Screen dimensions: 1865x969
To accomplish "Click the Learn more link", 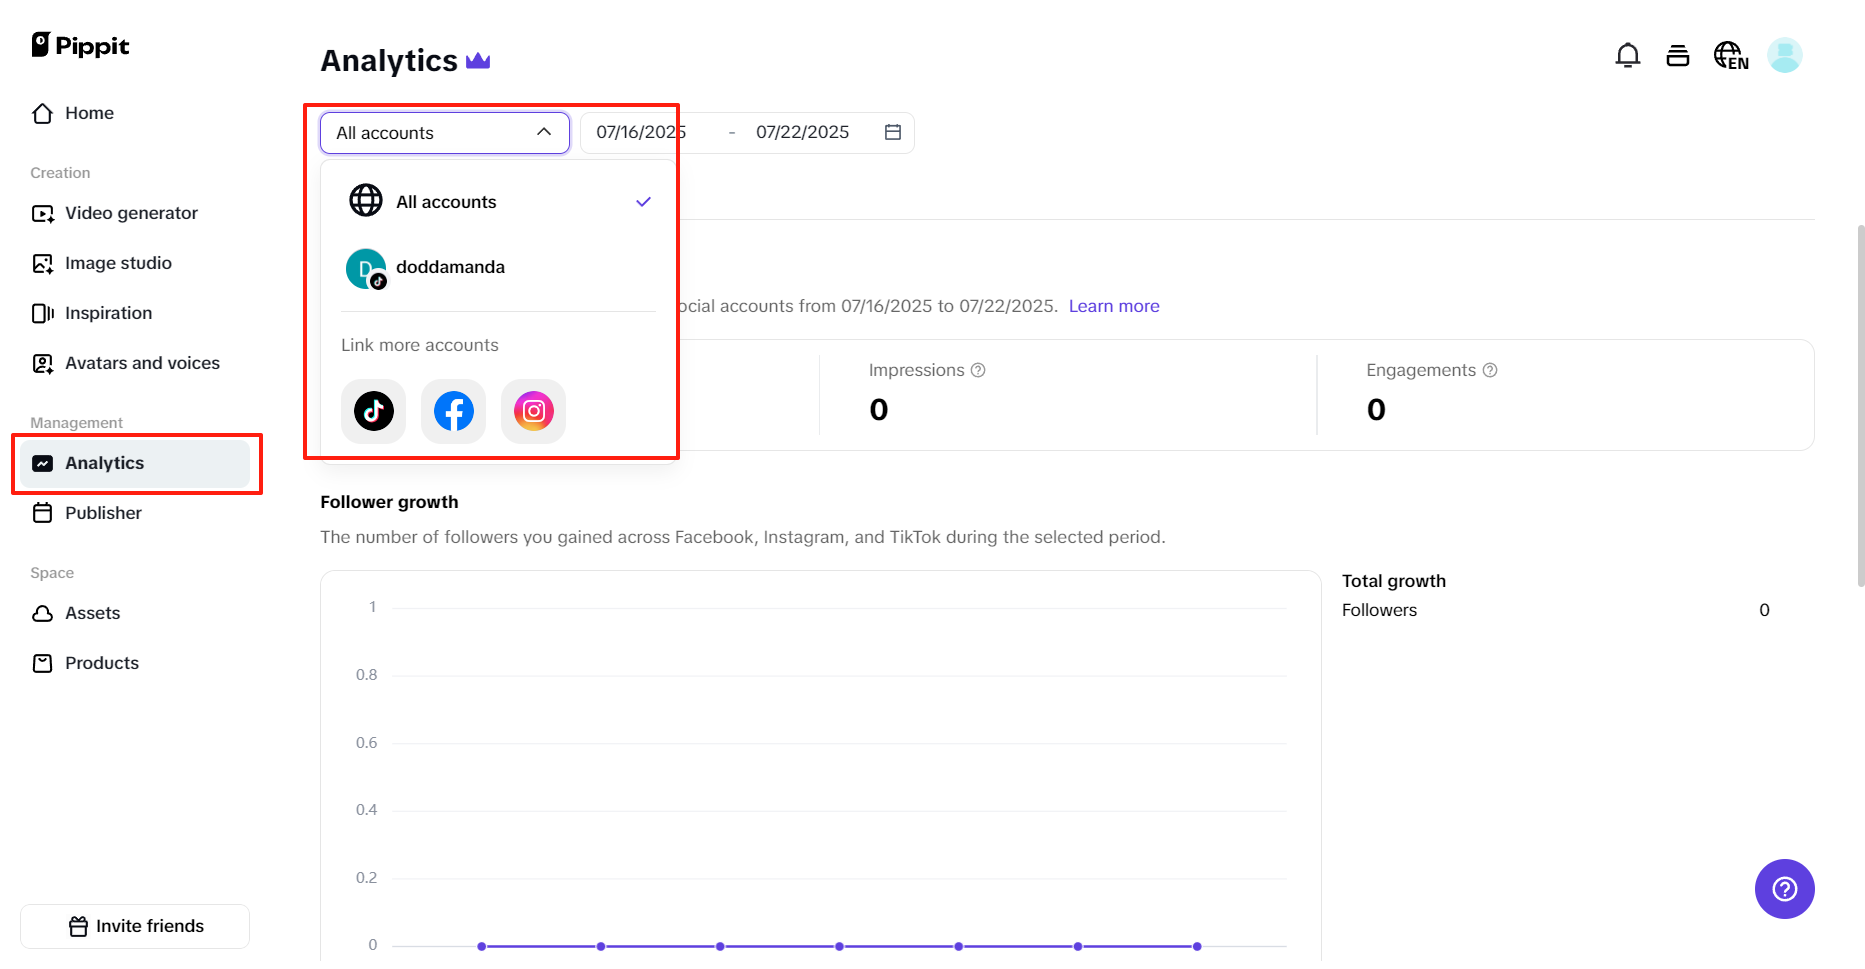I will (1113, 306).
